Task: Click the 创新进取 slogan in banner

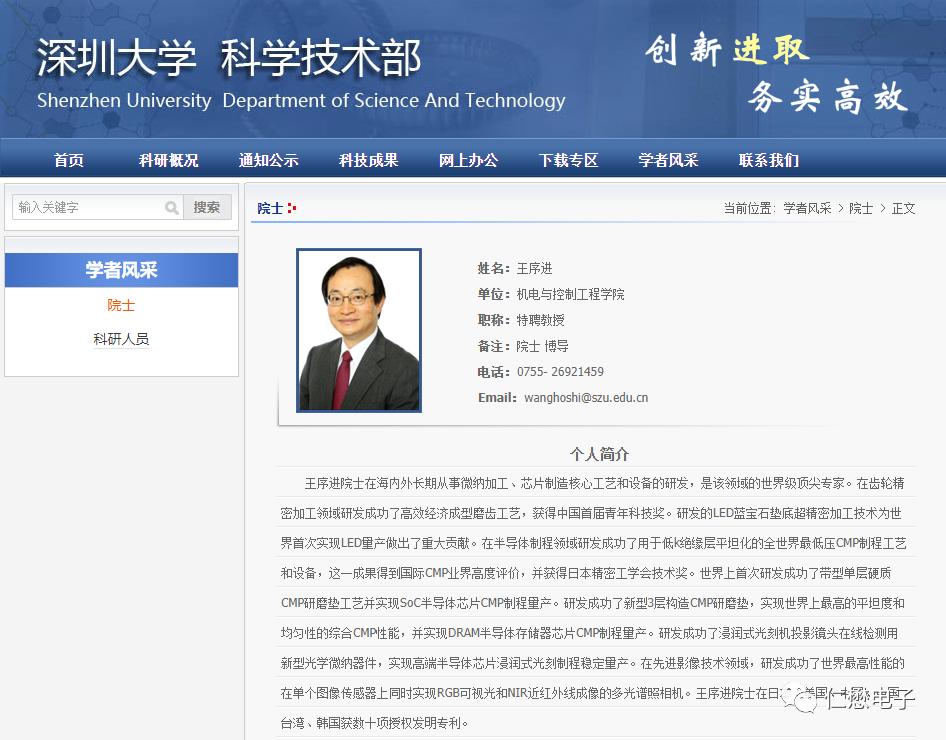Action: click(x=727, y=49)
